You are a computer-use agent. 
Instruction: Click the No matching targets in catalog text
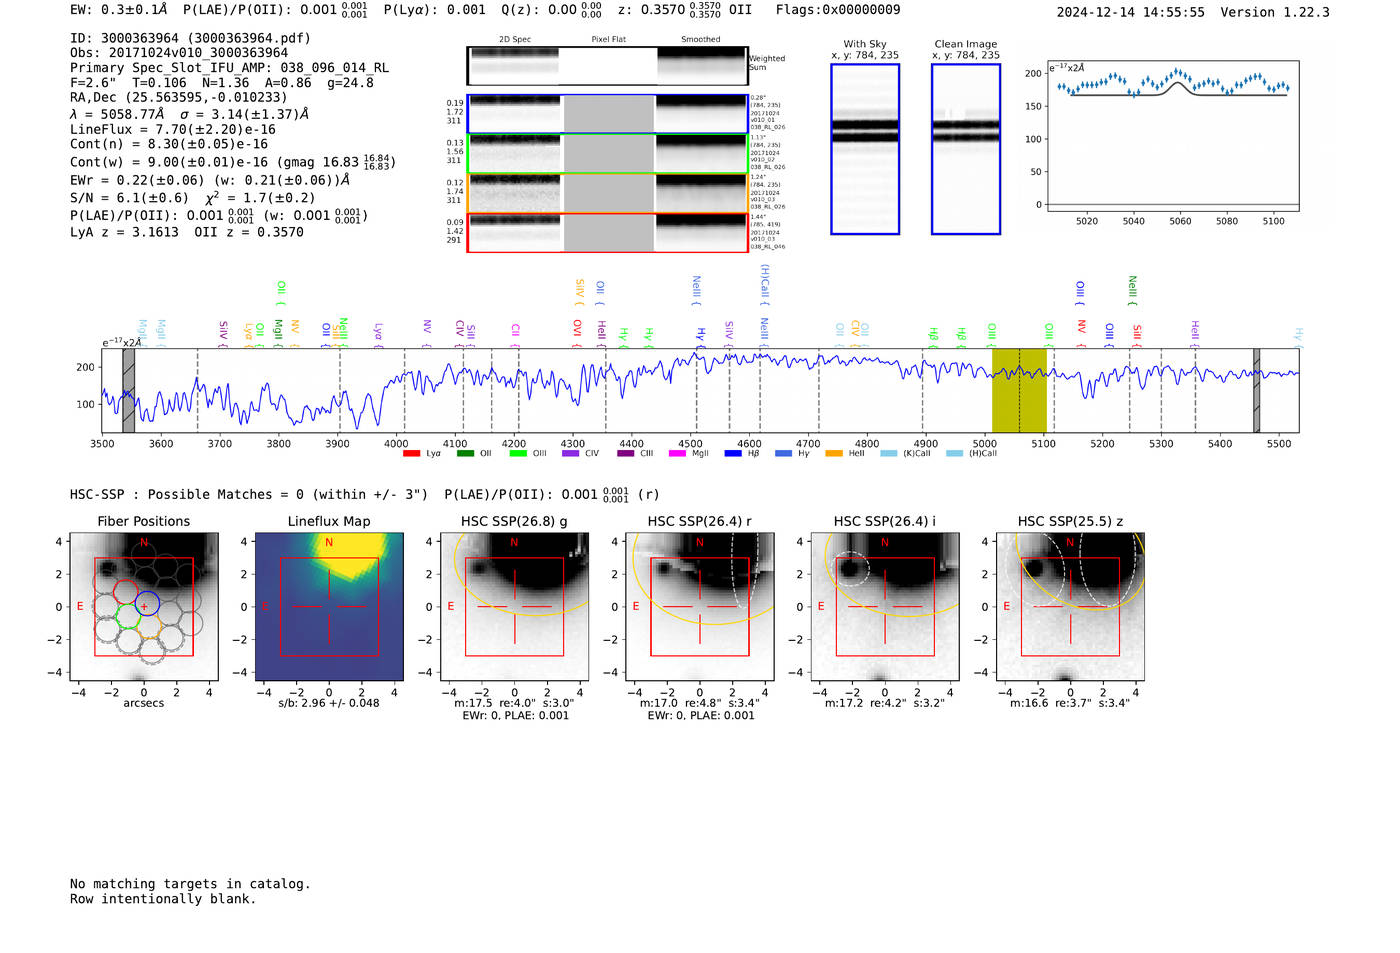190,884
